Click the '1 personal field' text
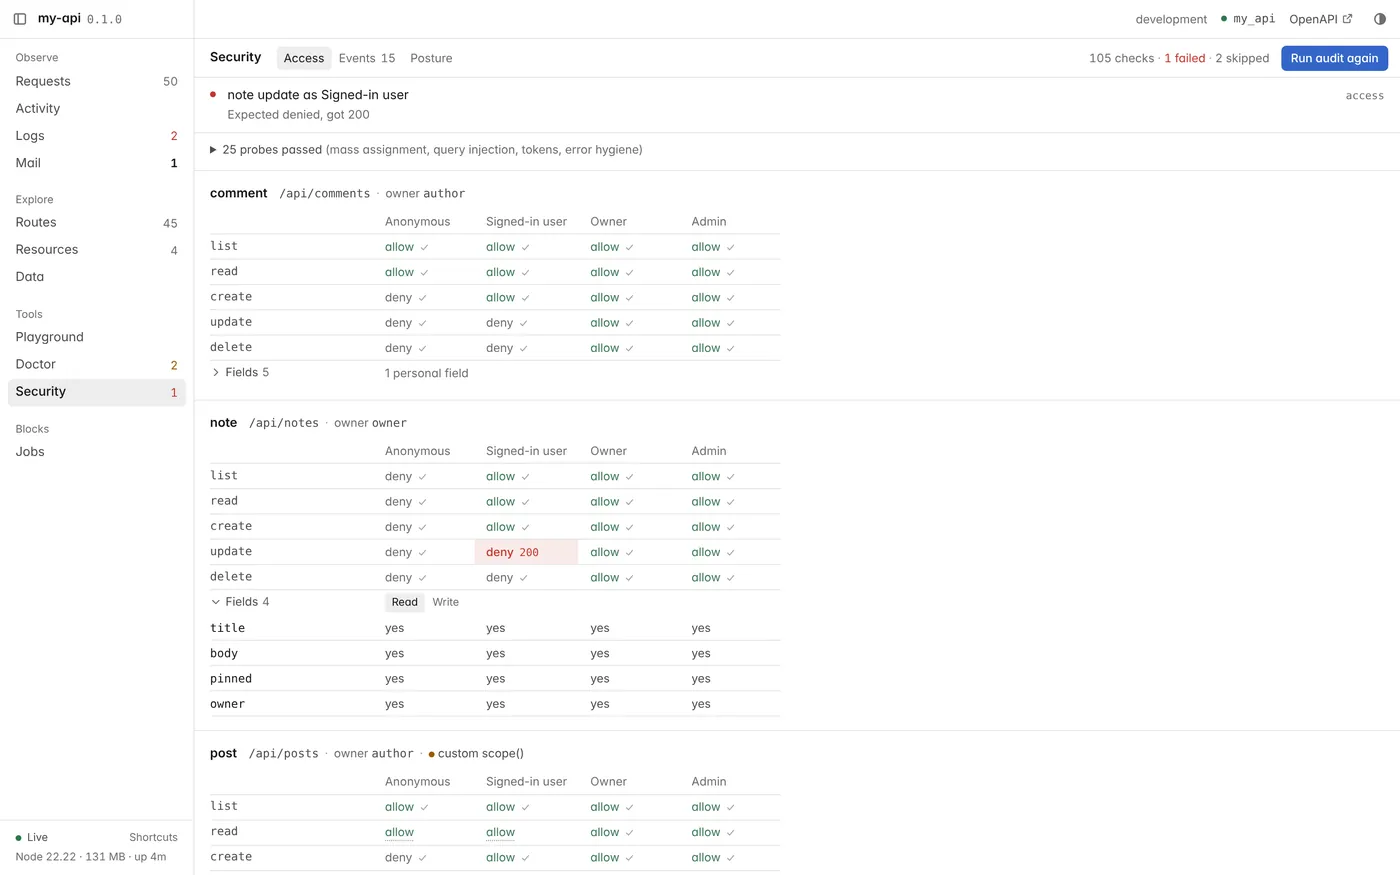Screen dimensions: 1400x875 [x=427, y=373]
